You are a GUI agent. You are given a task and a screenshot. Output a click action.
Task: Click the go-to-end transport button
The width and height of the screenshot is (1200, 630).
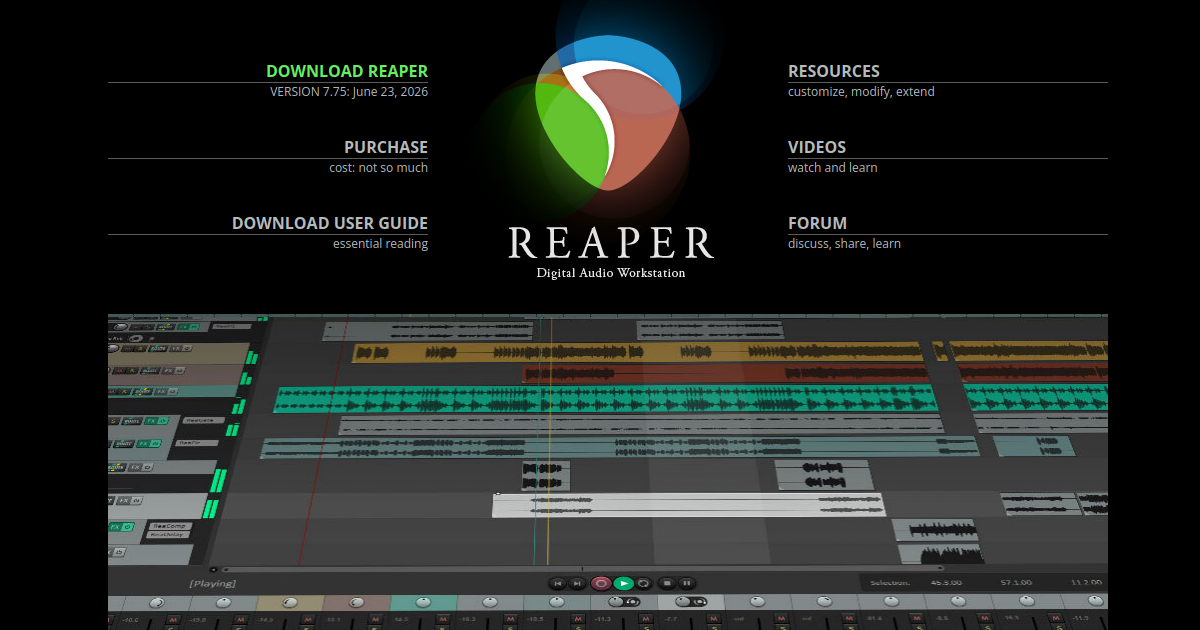pos(577,583)
